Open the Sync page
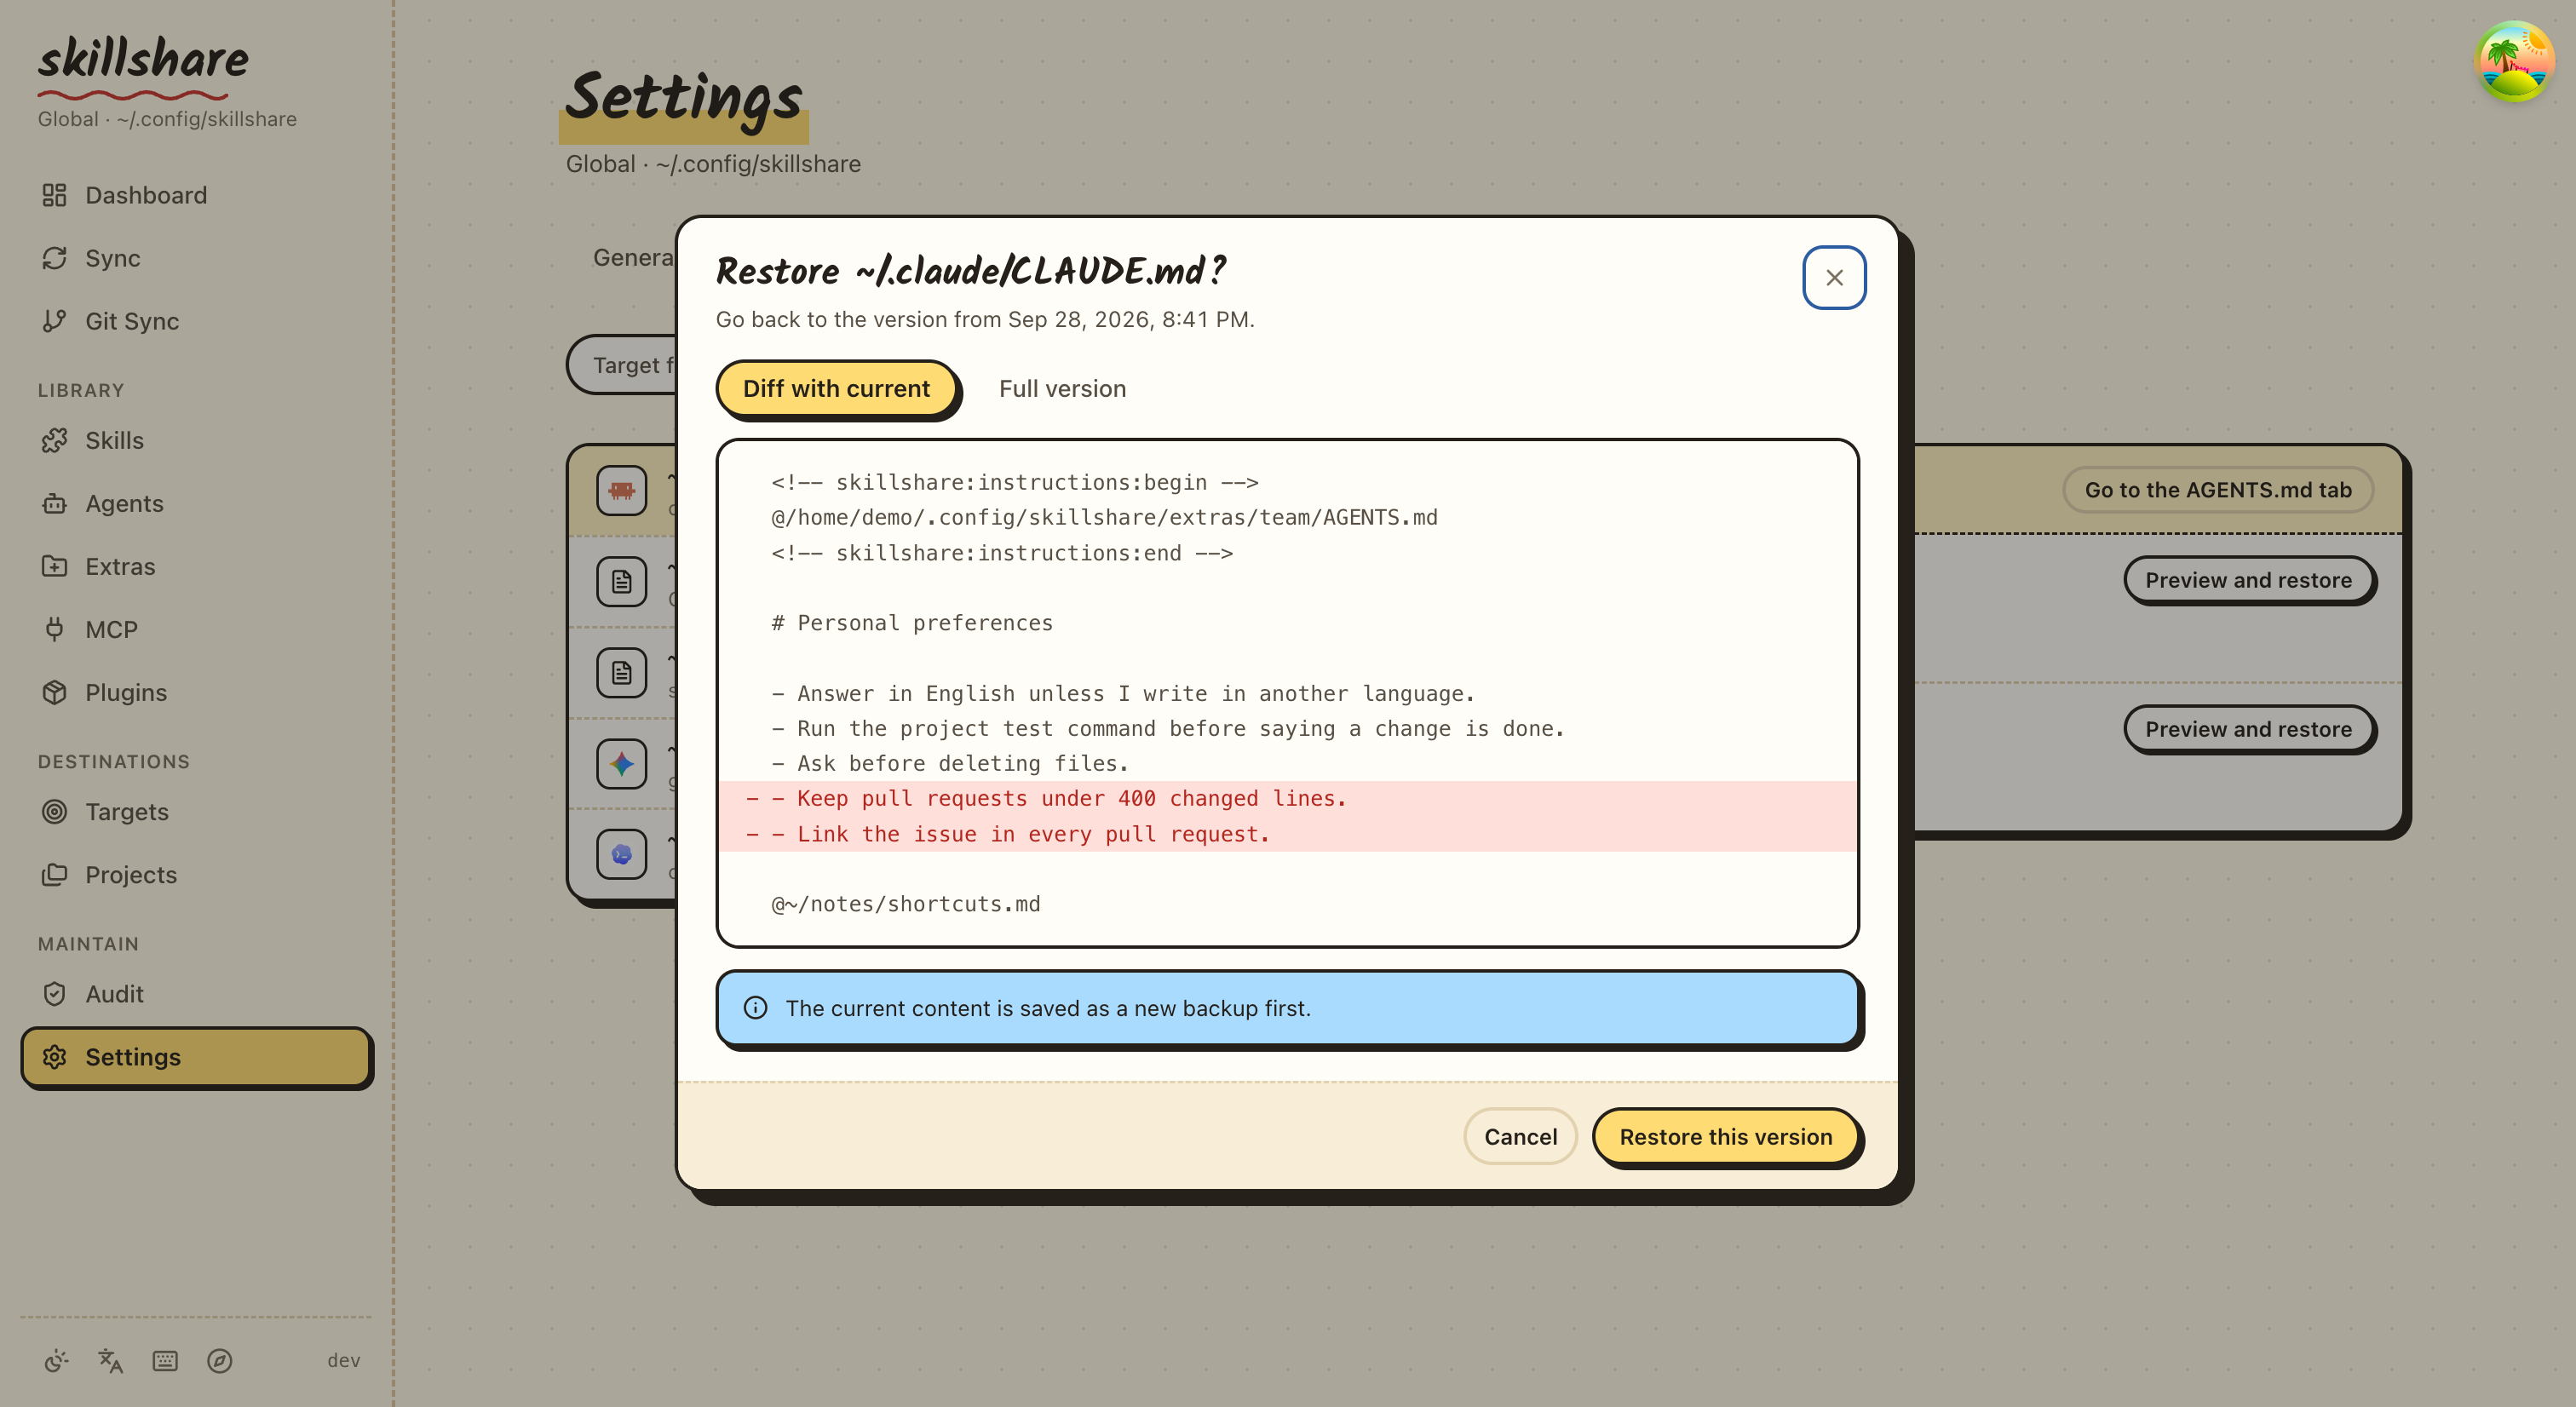2576x1407 pixels. [x=196, y=258]
